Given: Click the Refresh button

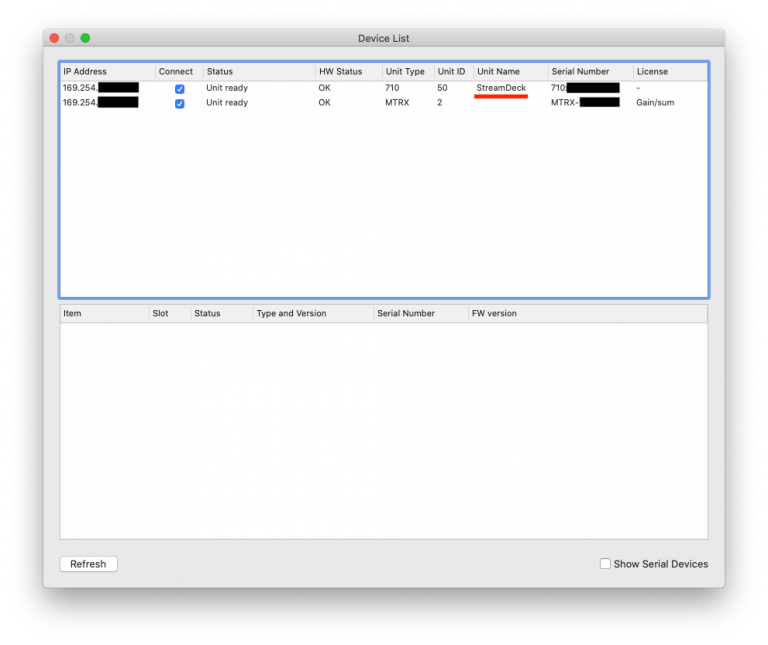Looking at the screenshot, I should pyautogui.click(x=88, y=564).
